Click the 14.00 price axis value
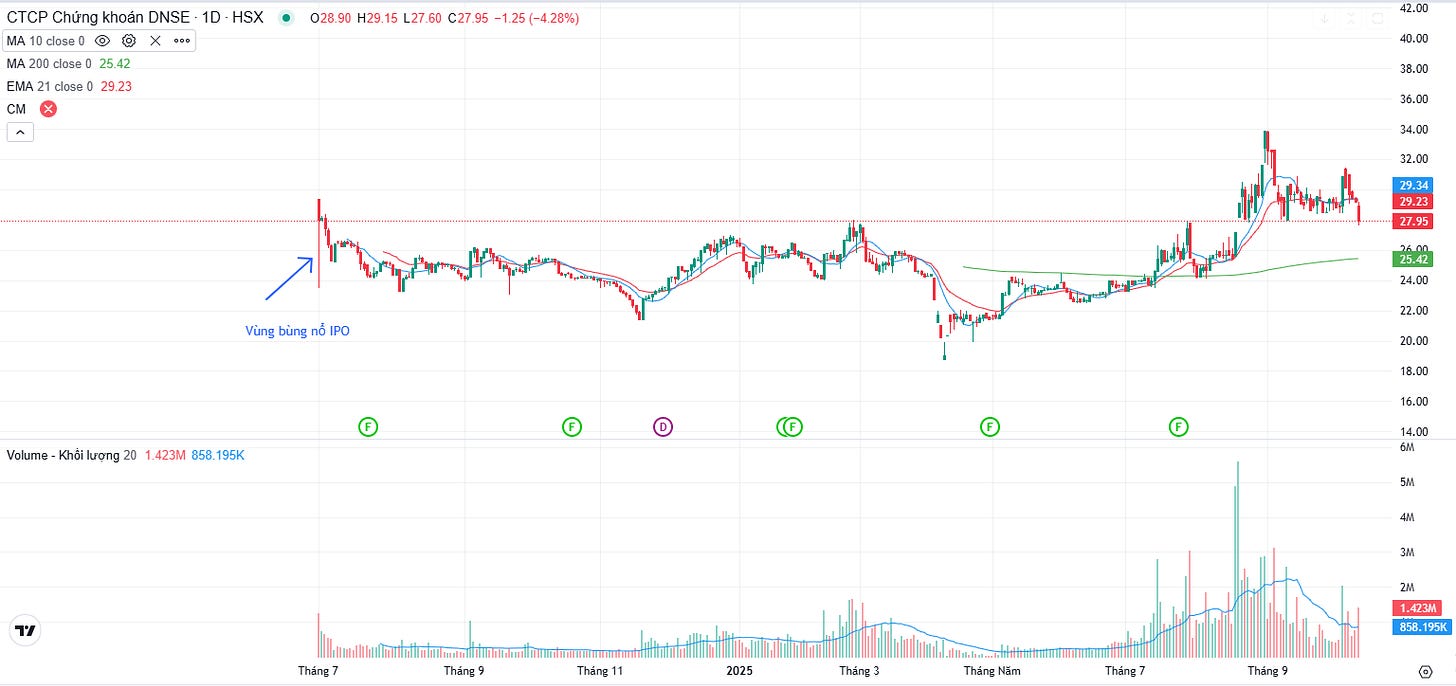The height and width of the screenshot is (686, 1456). click(1413, 431)
